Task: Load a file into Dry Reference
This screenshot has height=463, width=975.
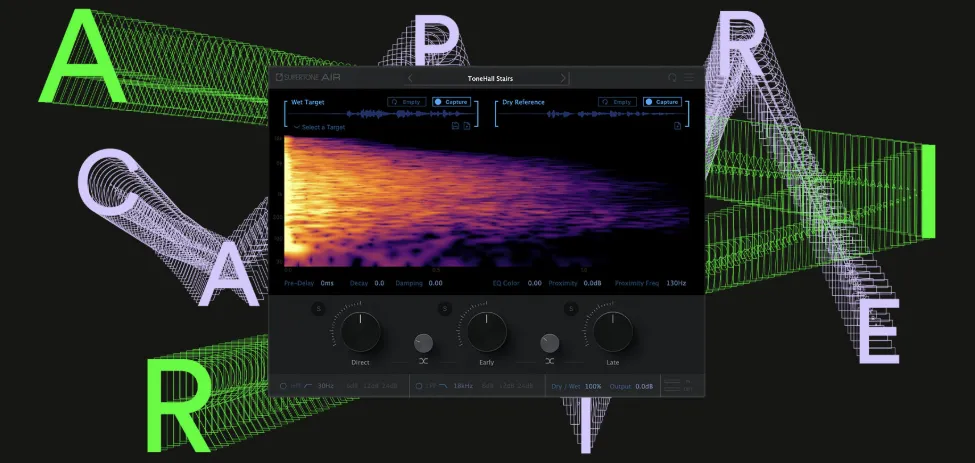Action: 677,126
